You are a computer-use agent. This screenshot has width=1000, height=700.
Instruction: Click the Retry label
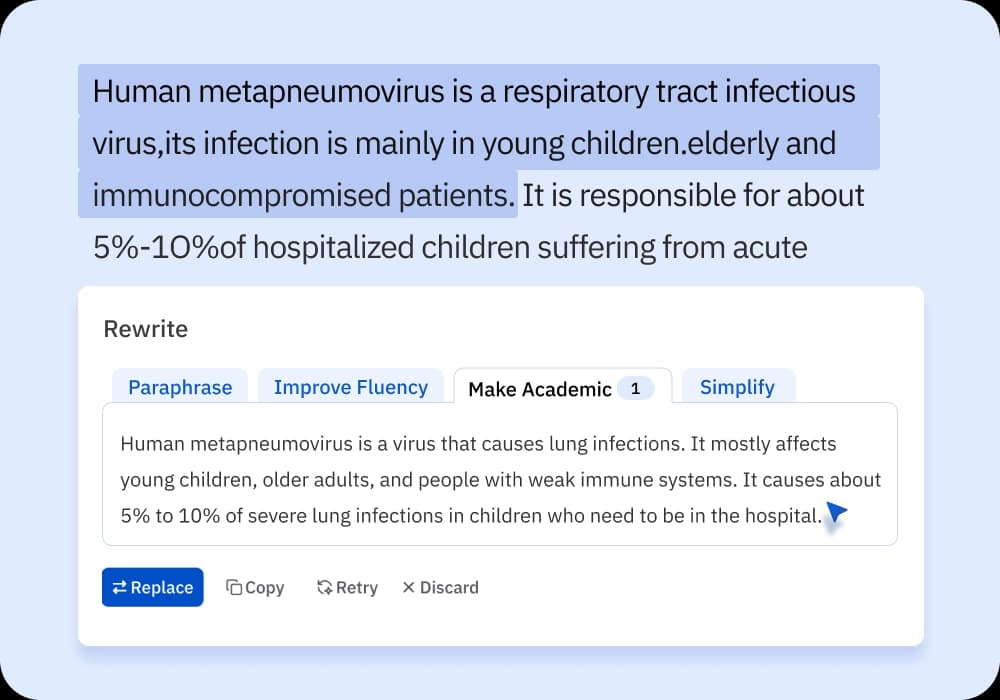[x=356, y=588]
